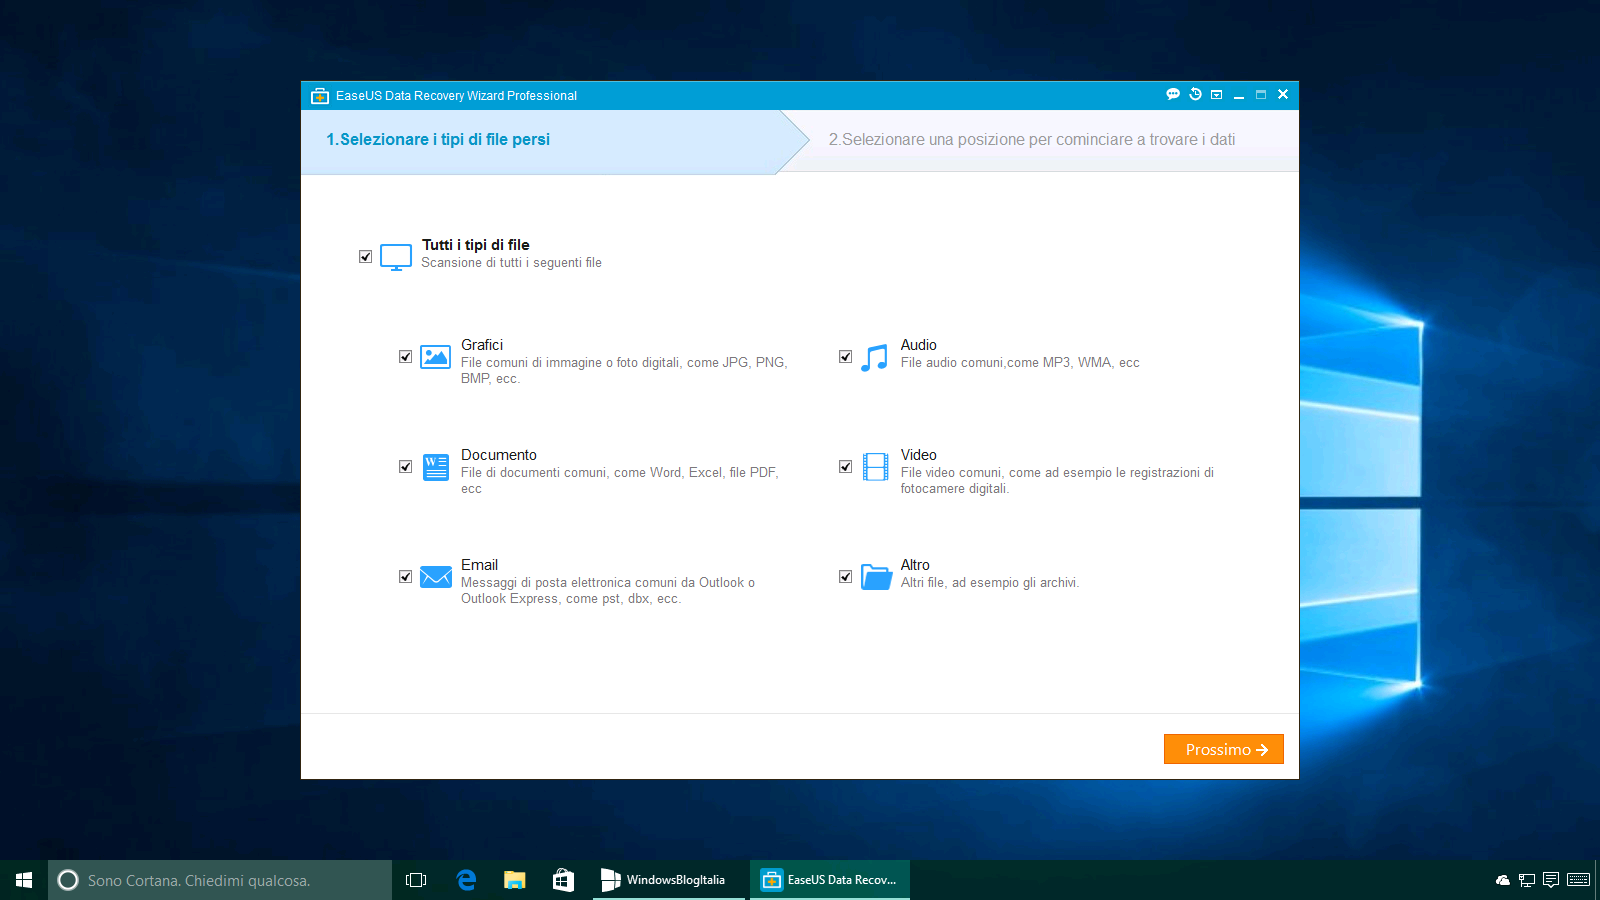Click the 'Video' label
The image size is (1600, 900).
pos(919,455)
